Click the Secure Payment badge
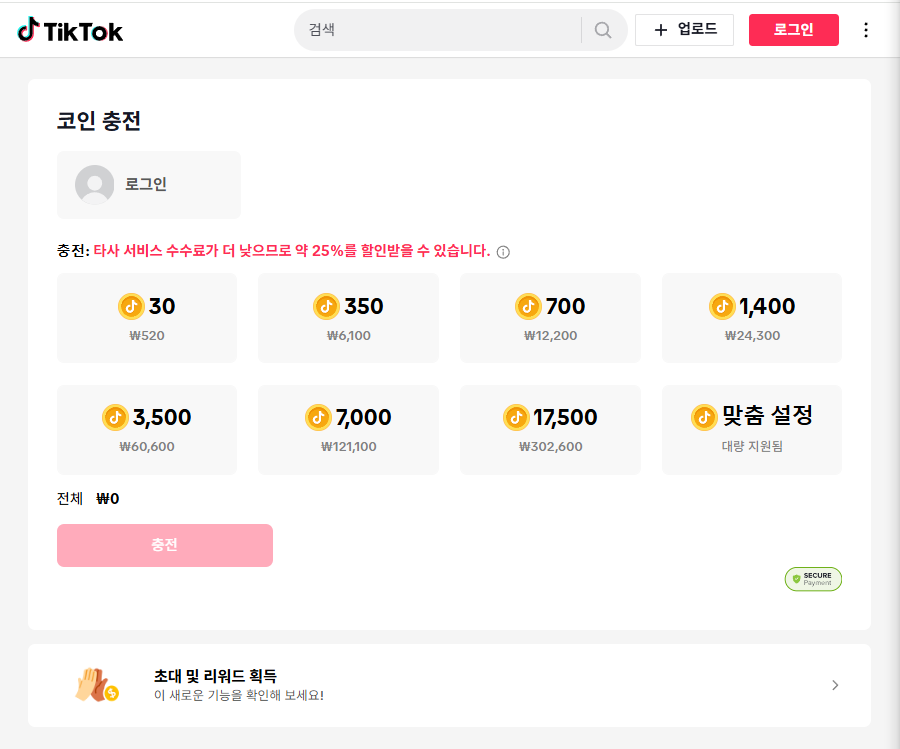The height and width of the screenshot is (749, 900). [x=813, y=579]
